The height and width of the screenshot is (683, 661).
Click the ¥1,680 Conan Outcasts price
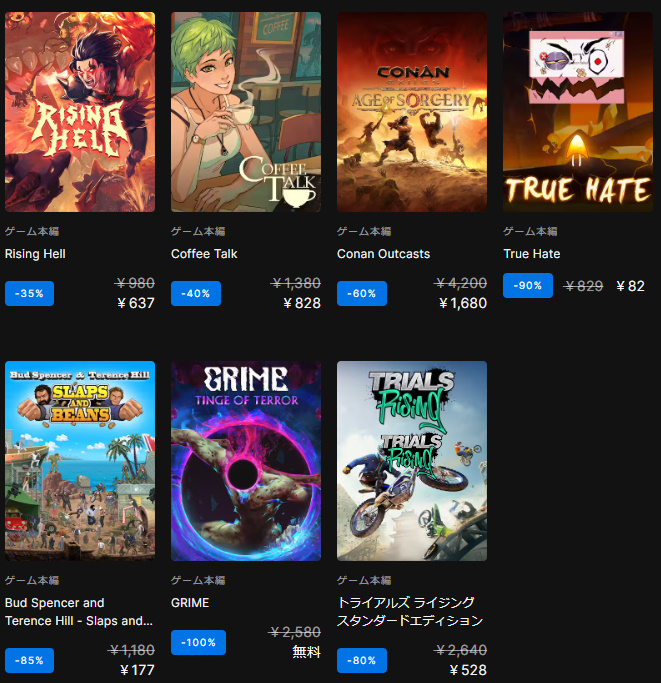click(463, 303)
